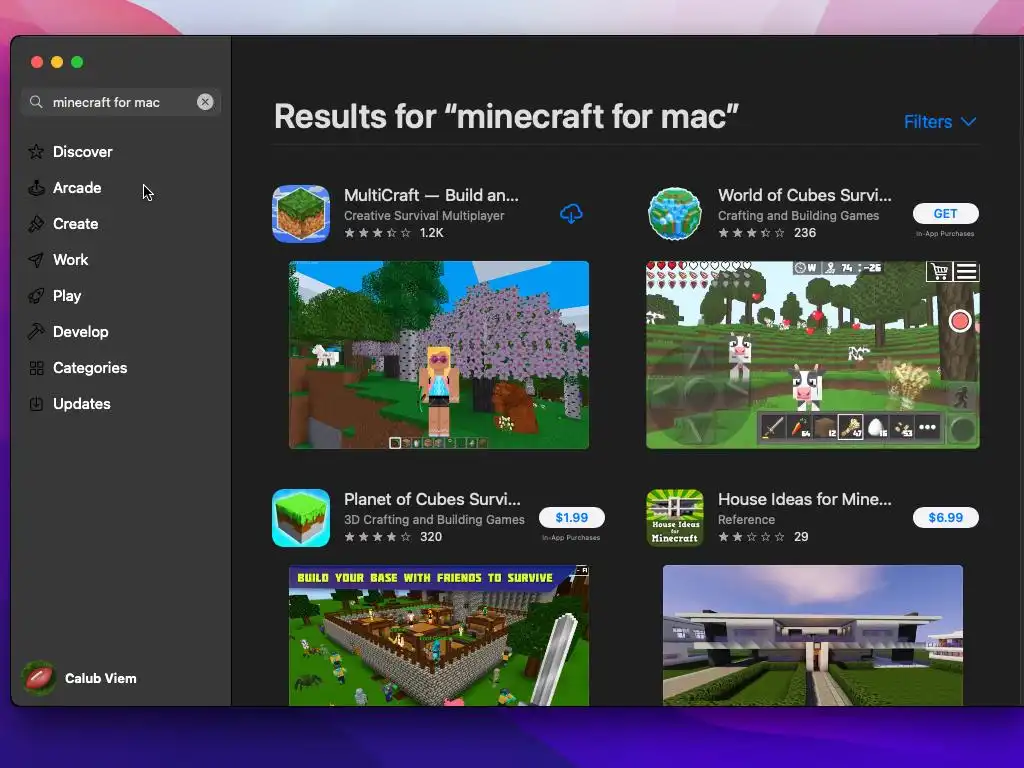Image resolution: width=1024 pixels, height=768 pixels.
Task: Open the Planet of Cubes app icon
Action: 301,518
